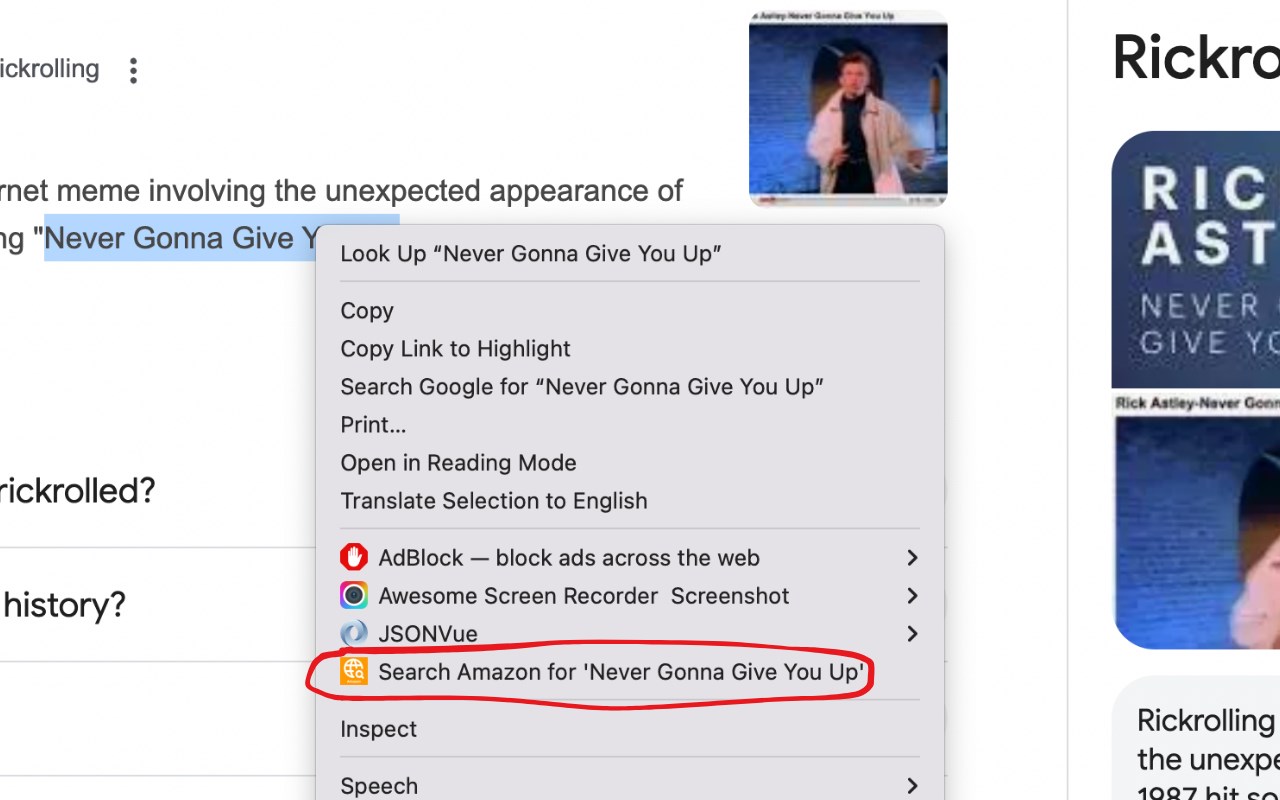This screenshot has width=1280, height=800.
Task: Select Look Up "Never Gonna Give You Up"
Action: [x=530, y=254]
